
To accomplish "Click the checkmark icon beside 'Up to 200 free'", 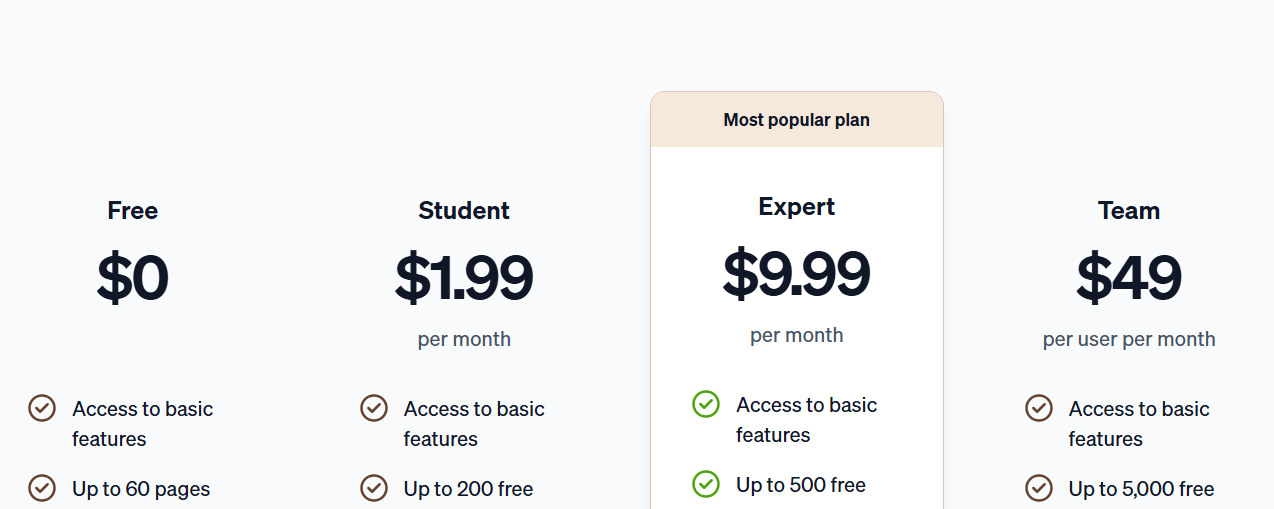I will [x=374, y=488].
